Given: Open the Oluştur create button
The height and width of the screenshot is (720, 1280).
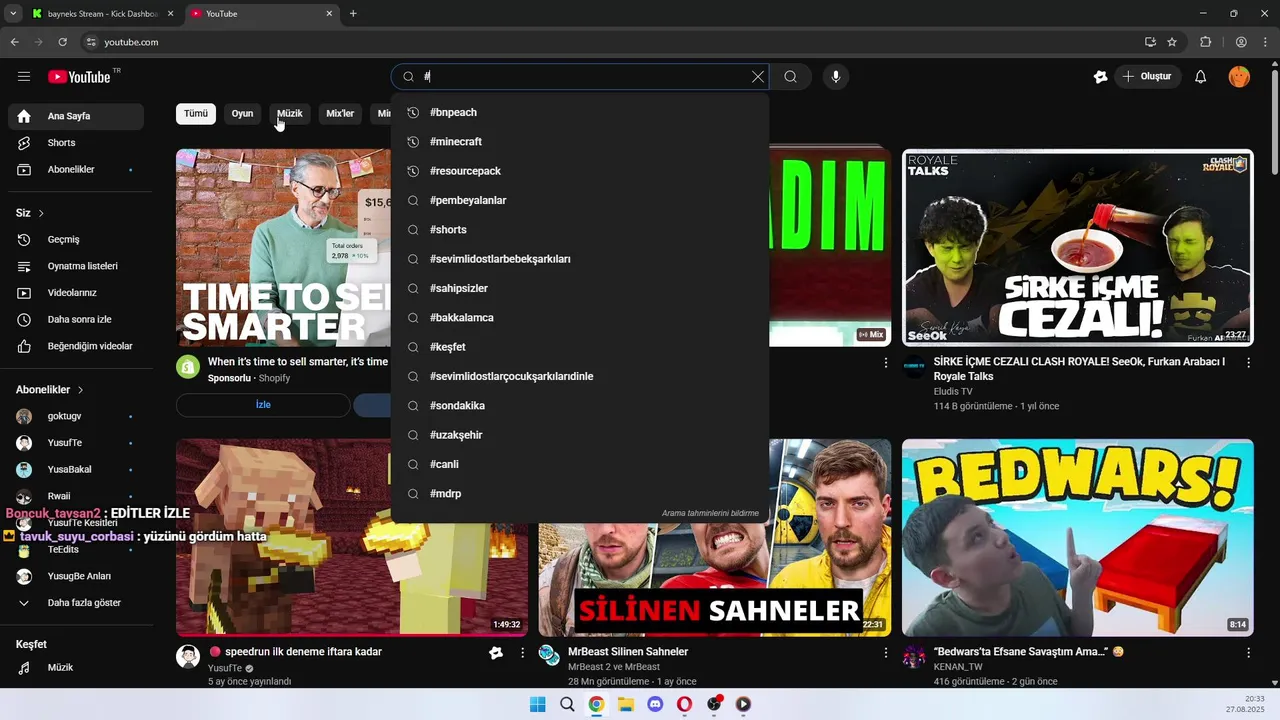Looking at the screenshot, I should pos(1148,77).
